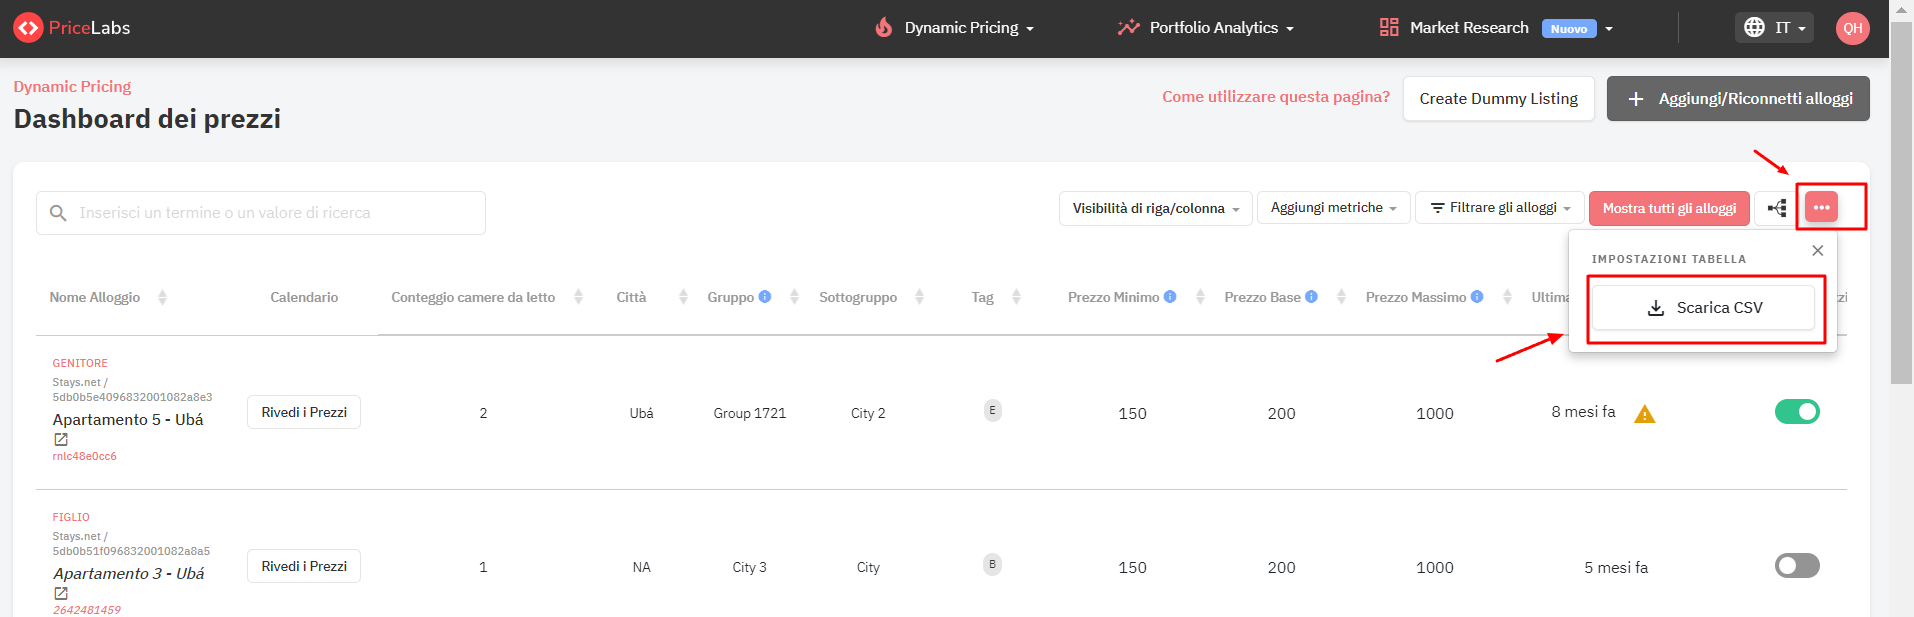Click the globe language icon

pyautogui.click(x=1754, y=27)
